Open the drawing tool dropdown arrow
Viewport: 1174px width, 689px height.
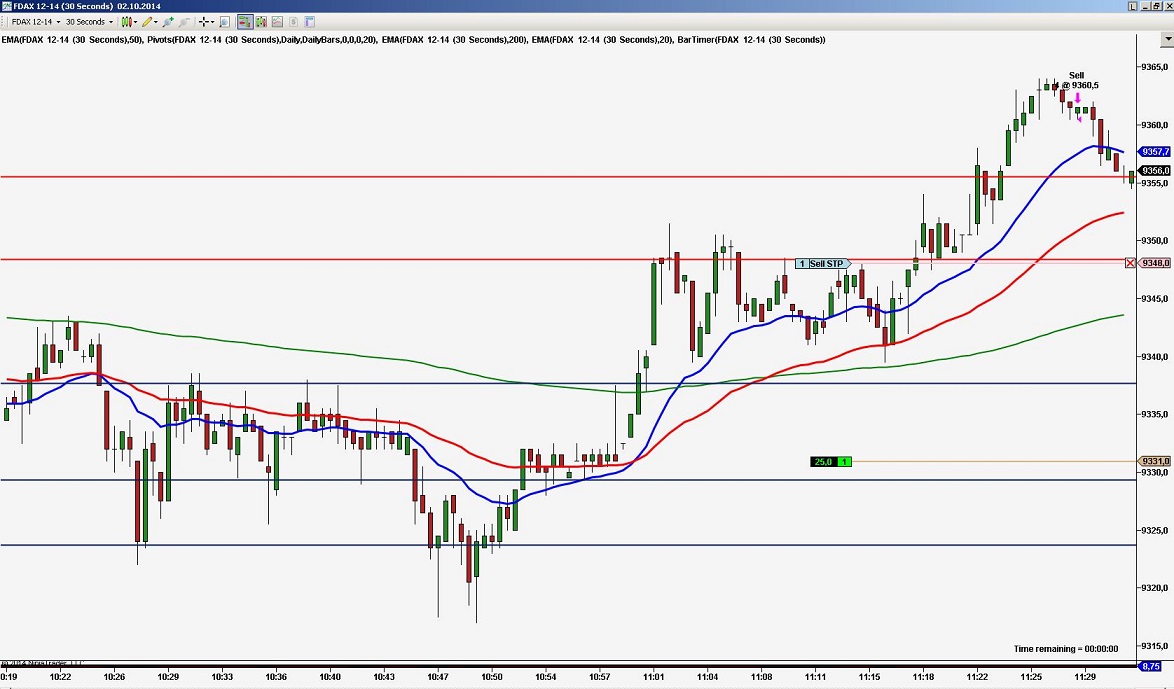(156, 21)
